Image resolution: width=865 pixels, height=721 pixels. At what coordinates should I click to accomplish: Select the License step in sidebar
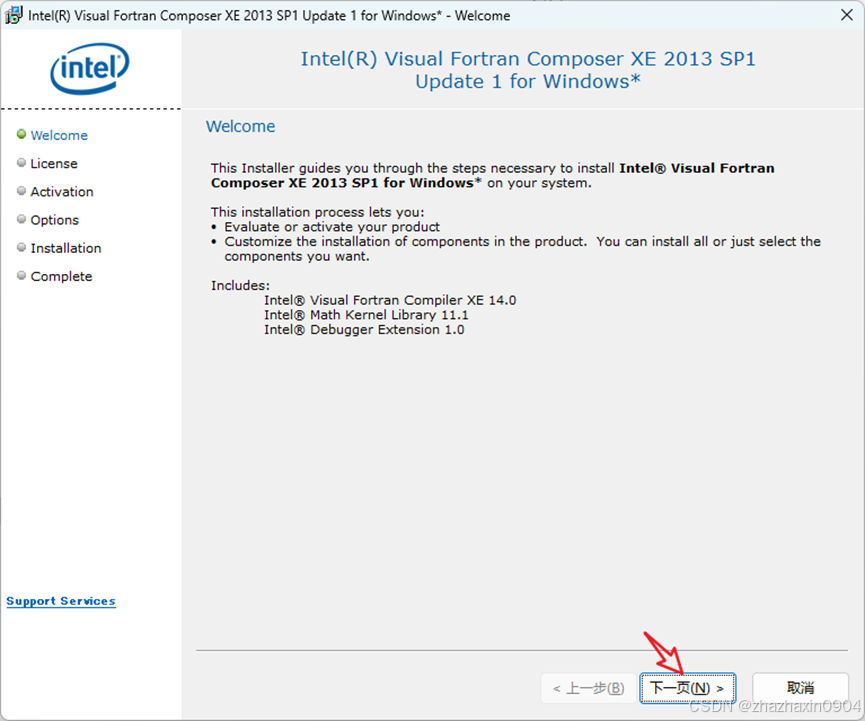coord(54,163)
